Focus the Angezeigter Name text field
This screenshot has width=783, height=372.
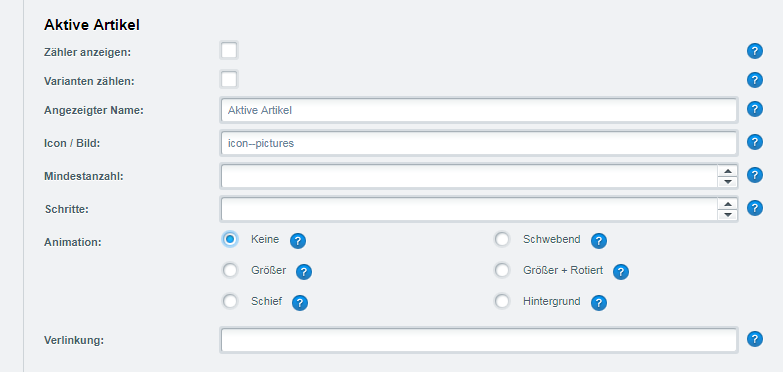point(478,110)
